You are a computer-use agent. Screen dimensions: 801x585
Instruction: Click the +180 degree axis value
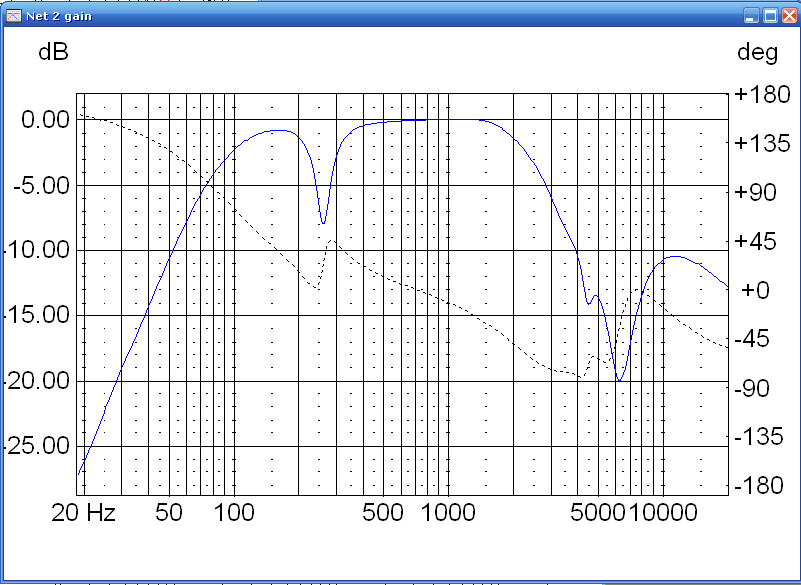[x=762, y=95]
